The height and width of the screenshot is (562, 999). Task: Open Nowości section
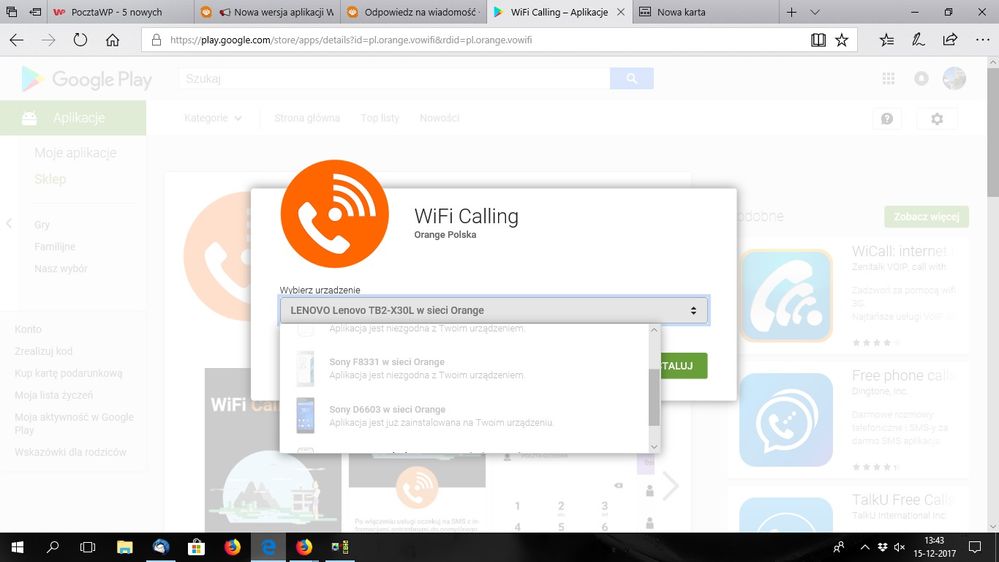(x=440, y=118)
